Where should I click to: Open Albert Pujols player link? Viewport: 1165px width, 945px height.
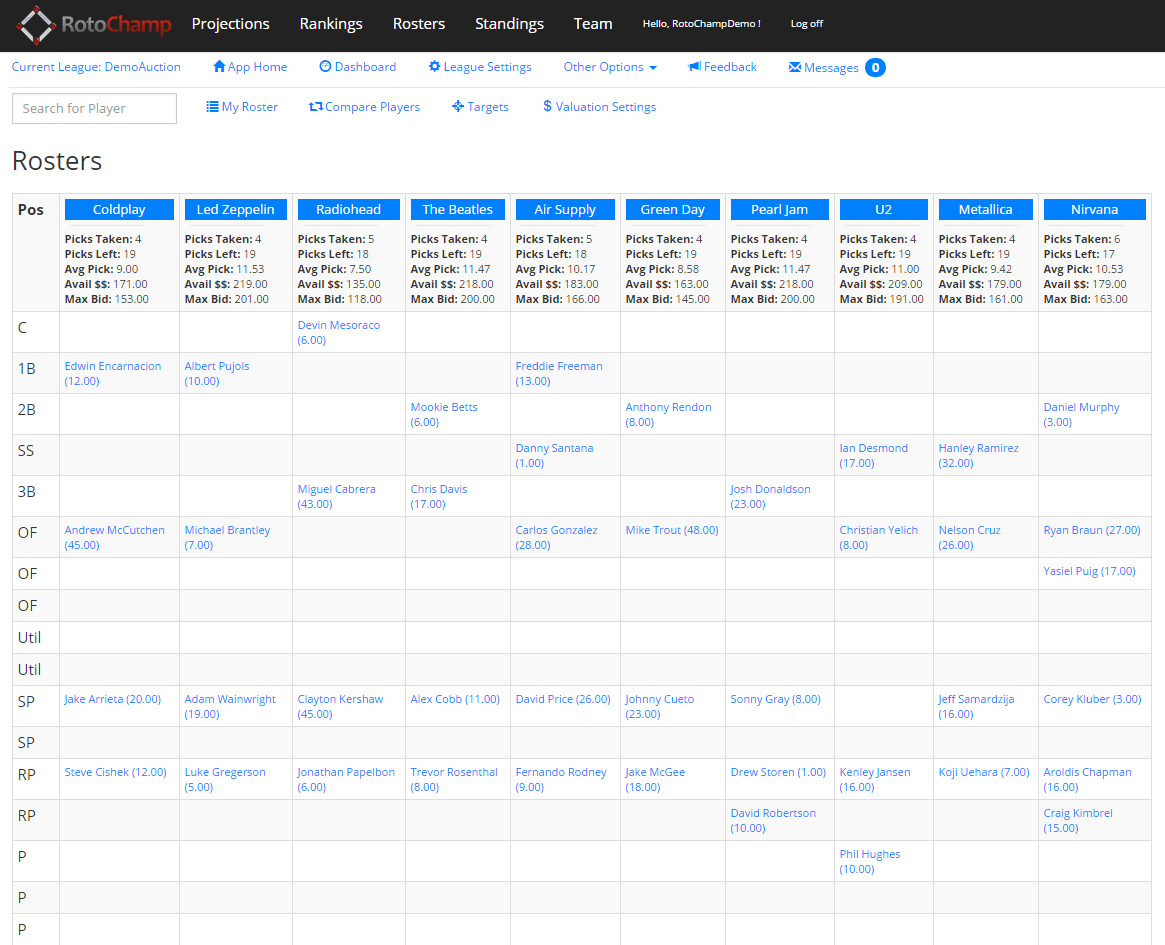point(217,373)
